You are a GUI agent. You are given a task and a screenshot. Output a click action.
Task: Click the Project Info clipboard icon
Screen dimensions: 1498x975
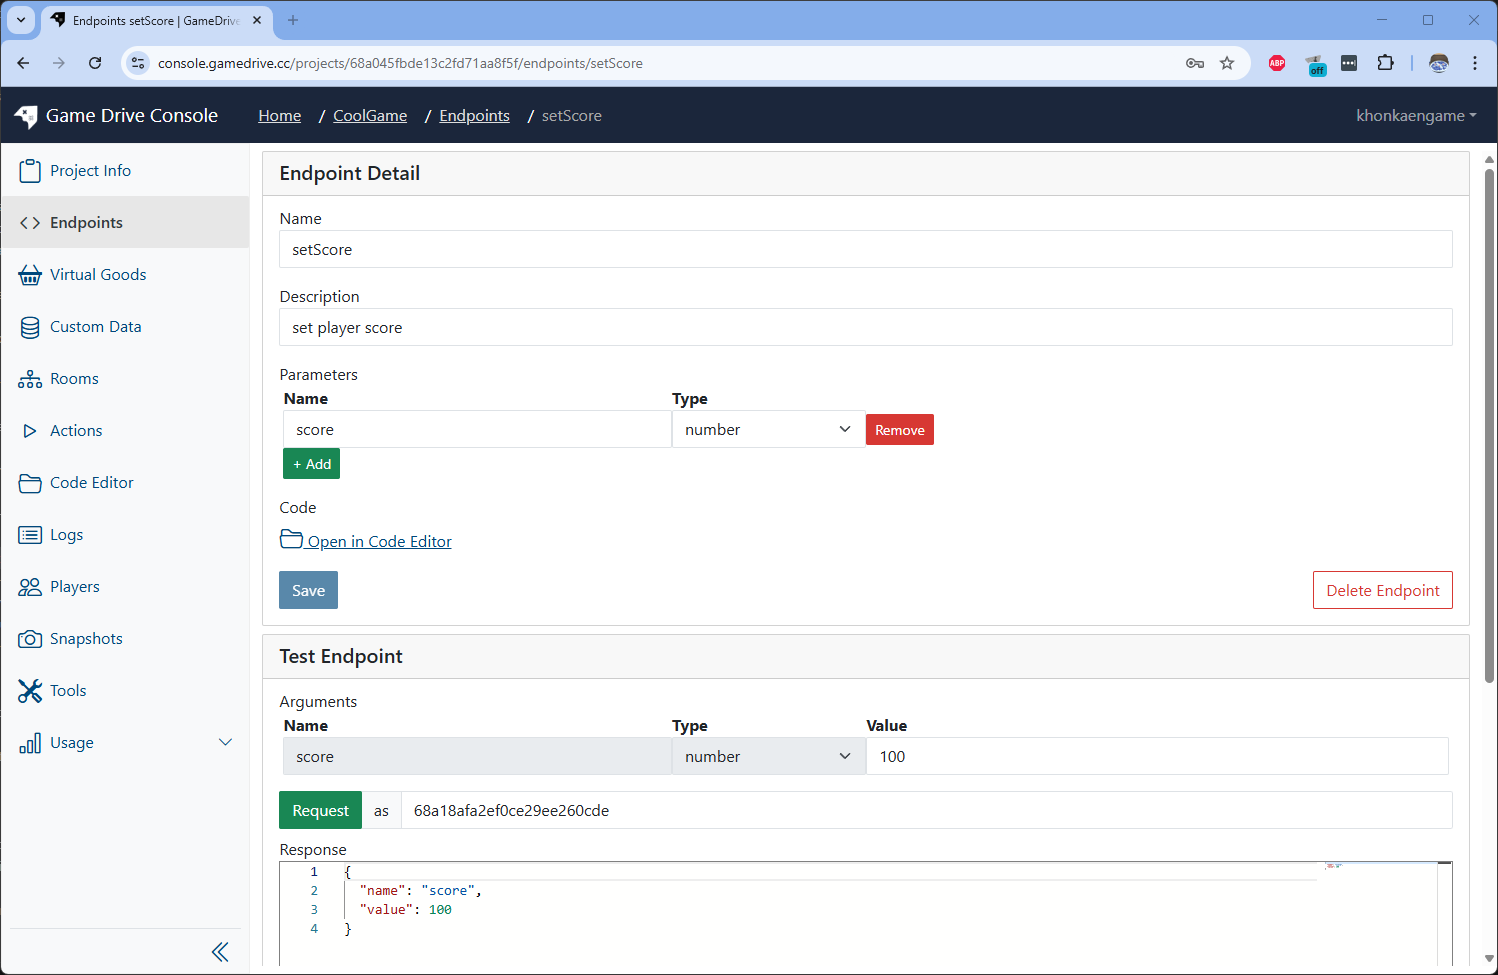[x=30, y=171]
